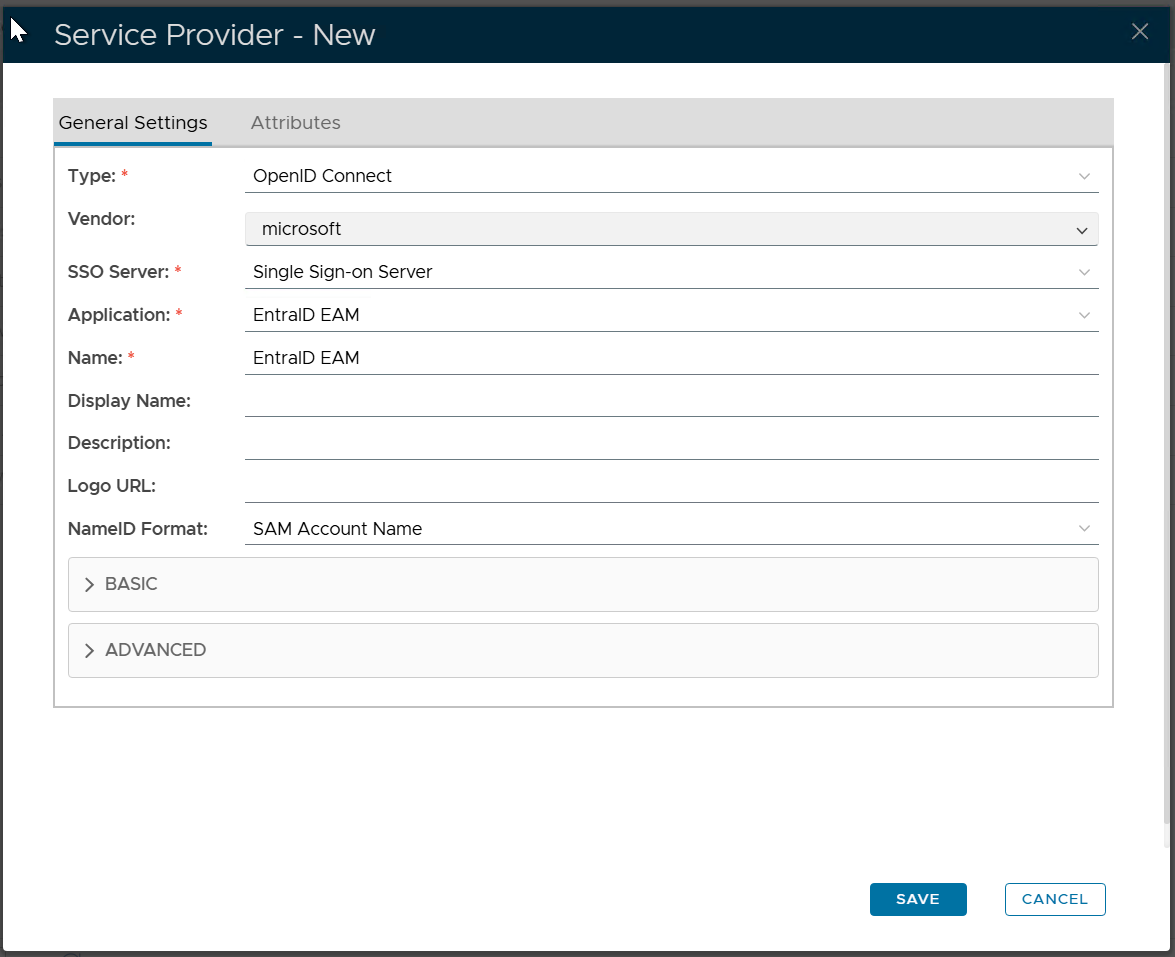Click the CANCEL button
1175x957 pixels.
point(1054,899)
